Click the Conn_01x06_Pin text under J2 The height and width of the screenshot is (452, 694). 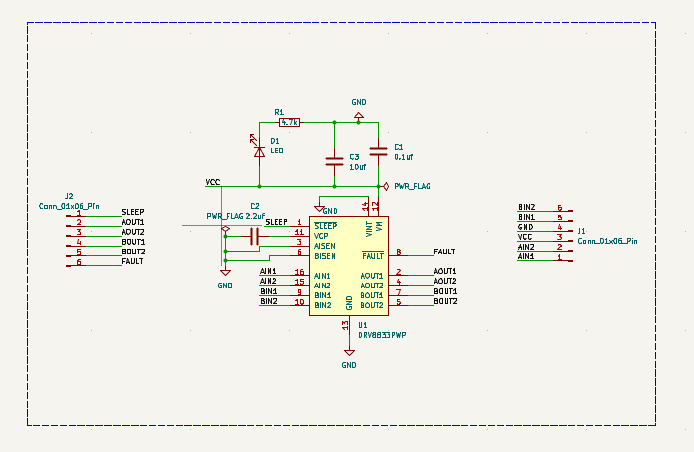pyautogui.click(x=69, y=206)
